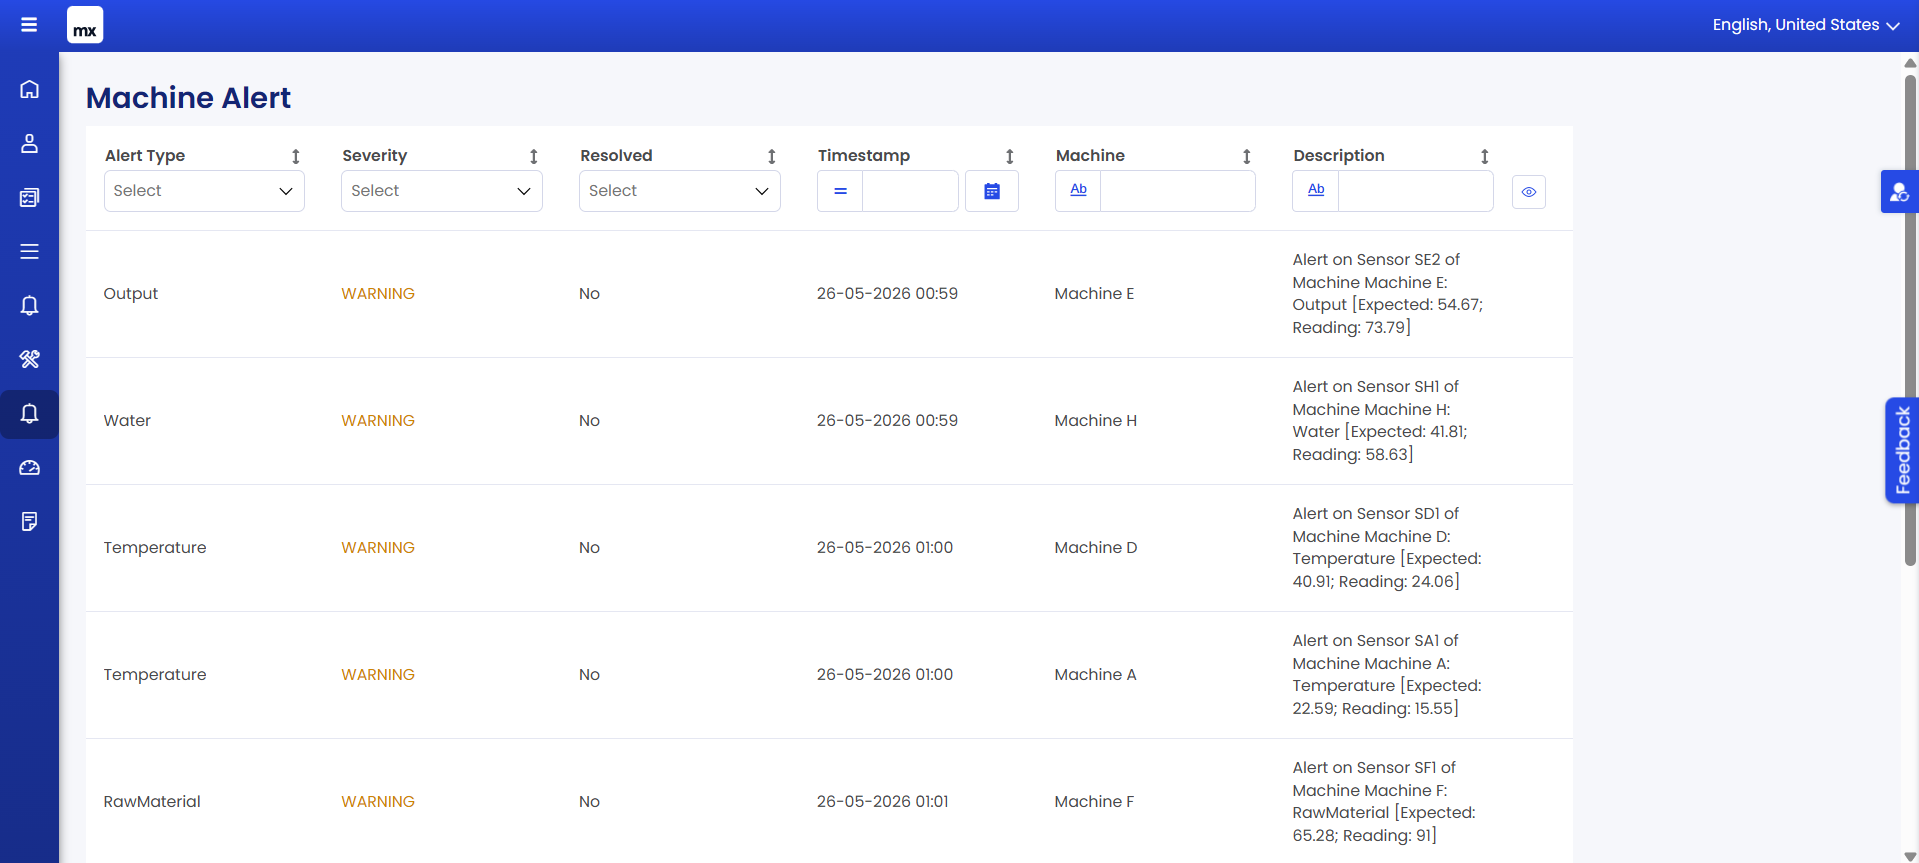Screen dimensions: 1919x863
Task: Open the newspaper sidebar icon
Action: [x=29, y=197]
